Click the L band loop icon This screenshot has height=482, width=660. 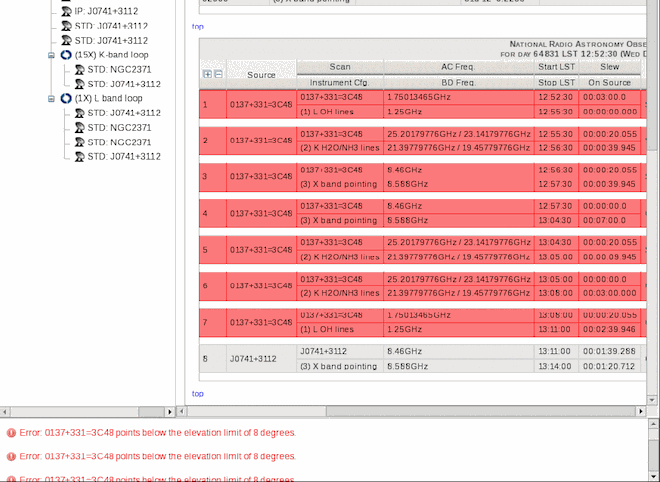point(66,99)
